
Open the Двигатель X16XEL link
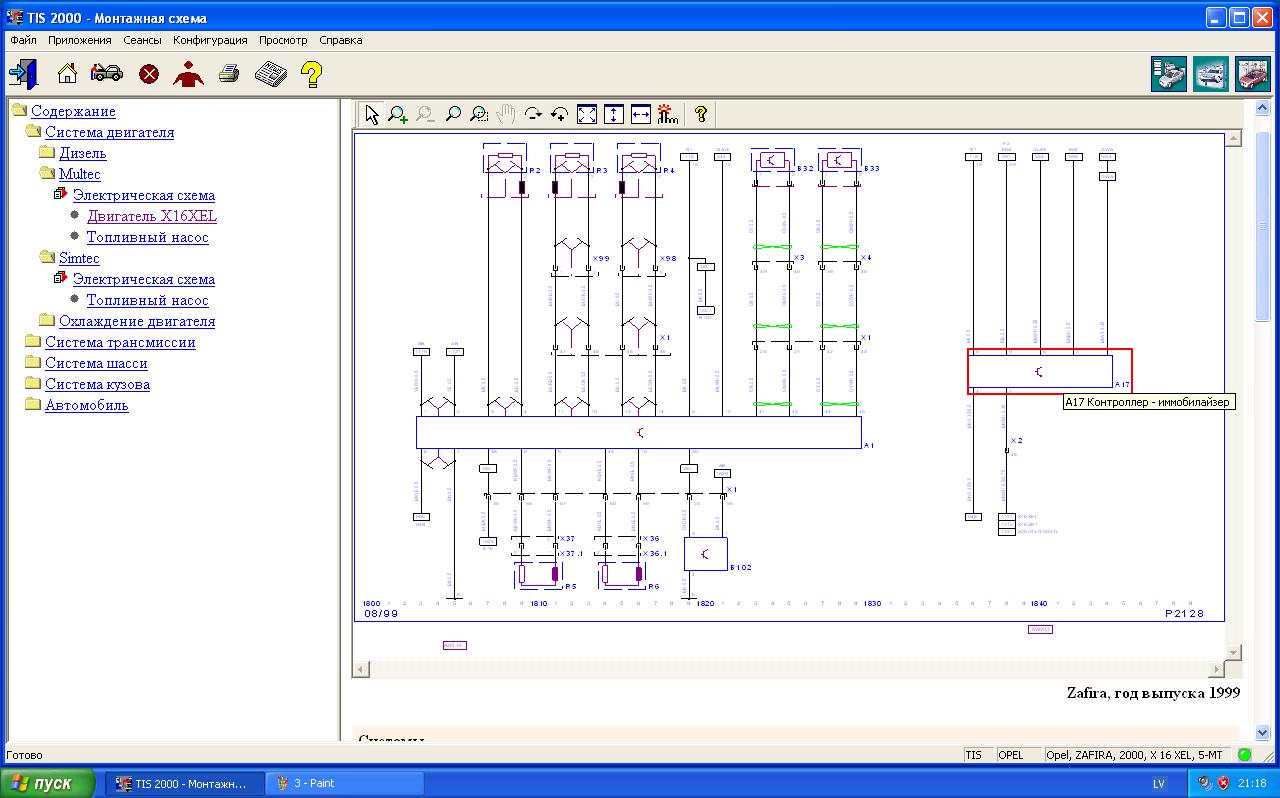(x=151, y=216)
